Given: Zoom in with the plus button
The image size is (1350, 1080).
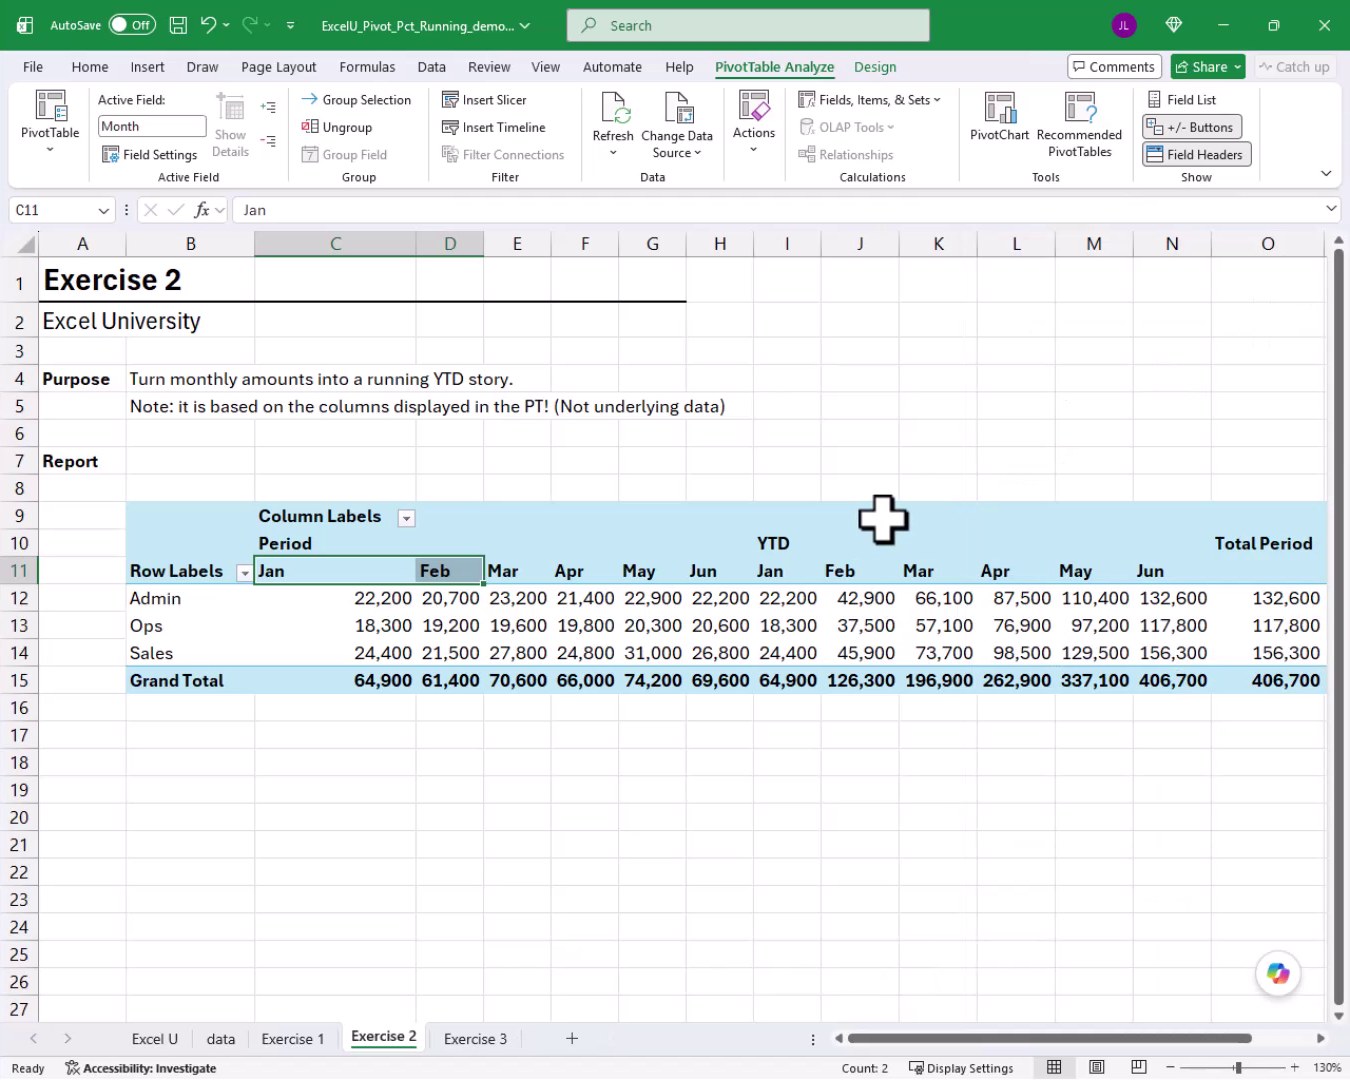Looking at the screenshot, I should coord(1295,1068).
